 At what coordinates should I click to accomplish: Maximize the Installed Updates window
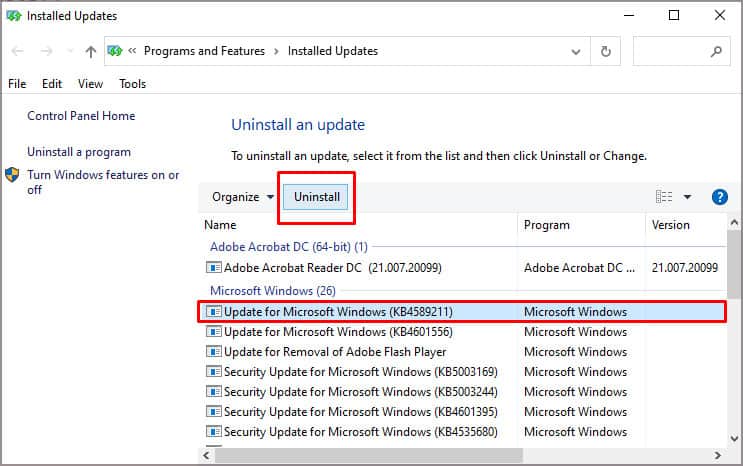[674, 16]
